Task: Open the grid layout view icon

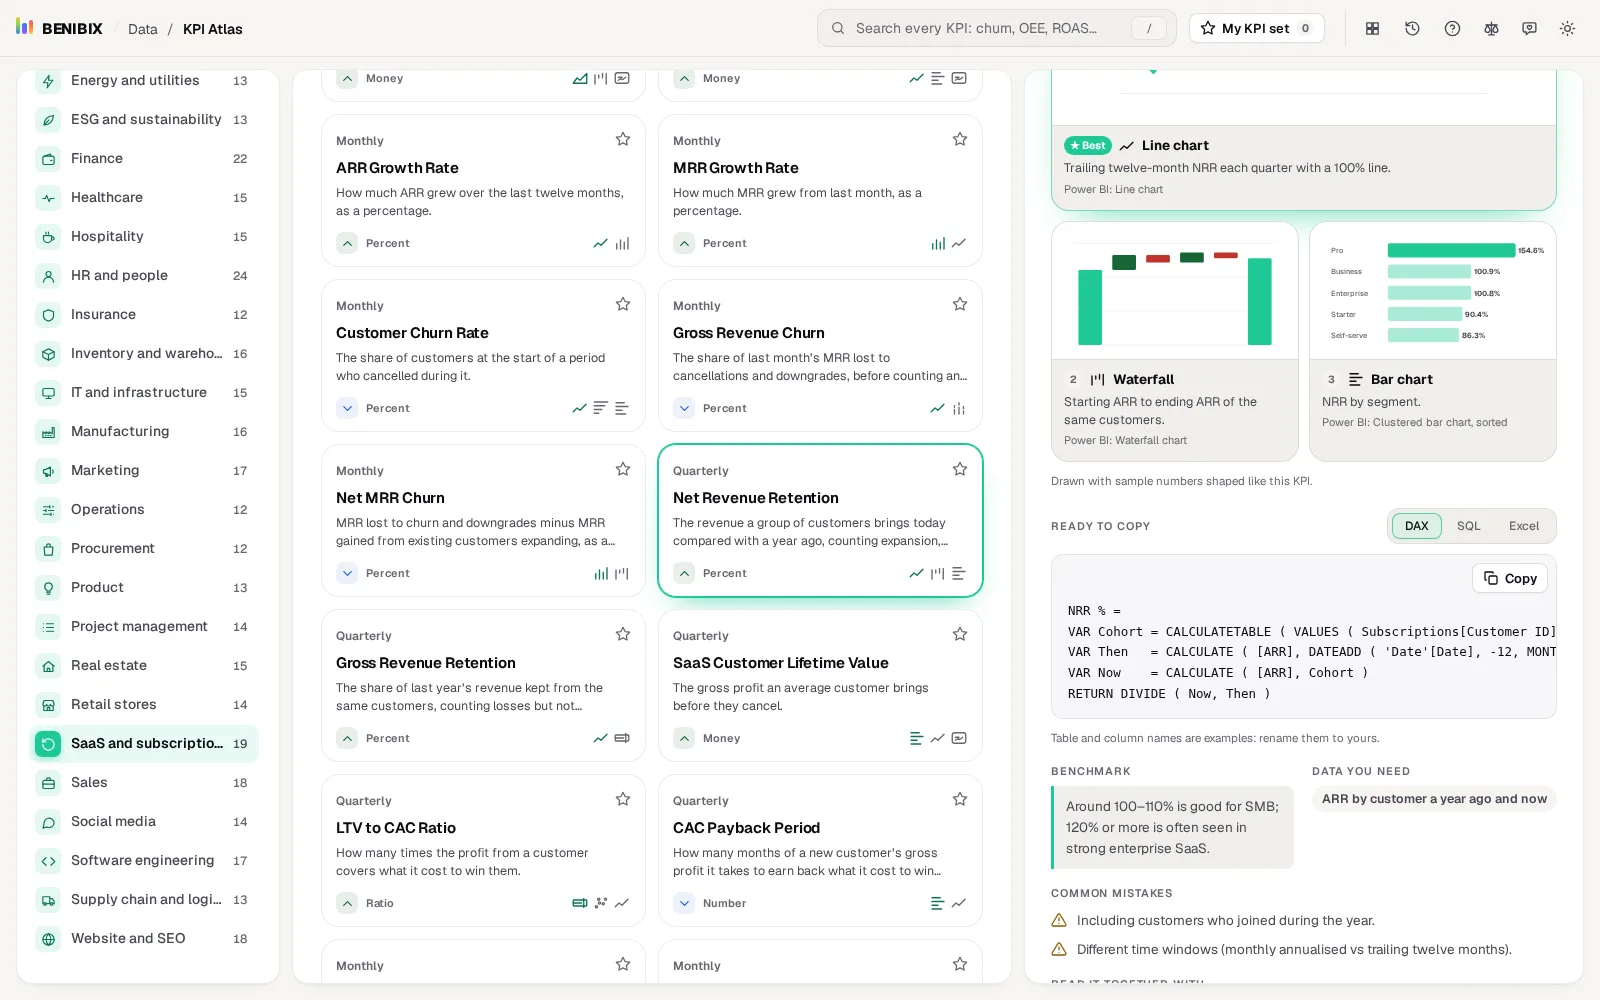Action: (1373, 29)
